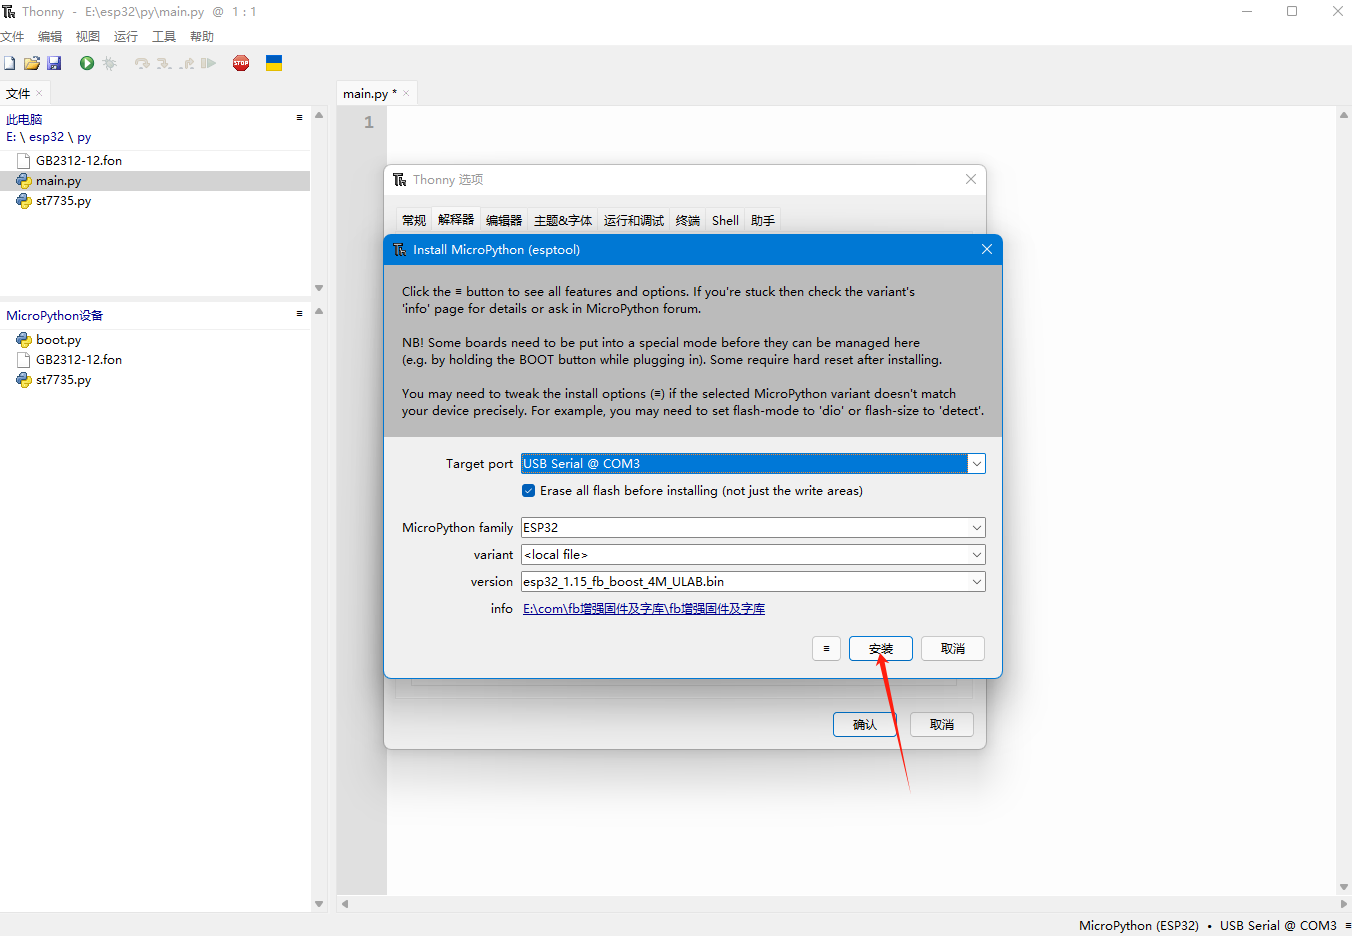
Task: Click the Save floppy disk icon
Action: click(x=54, y=63)
